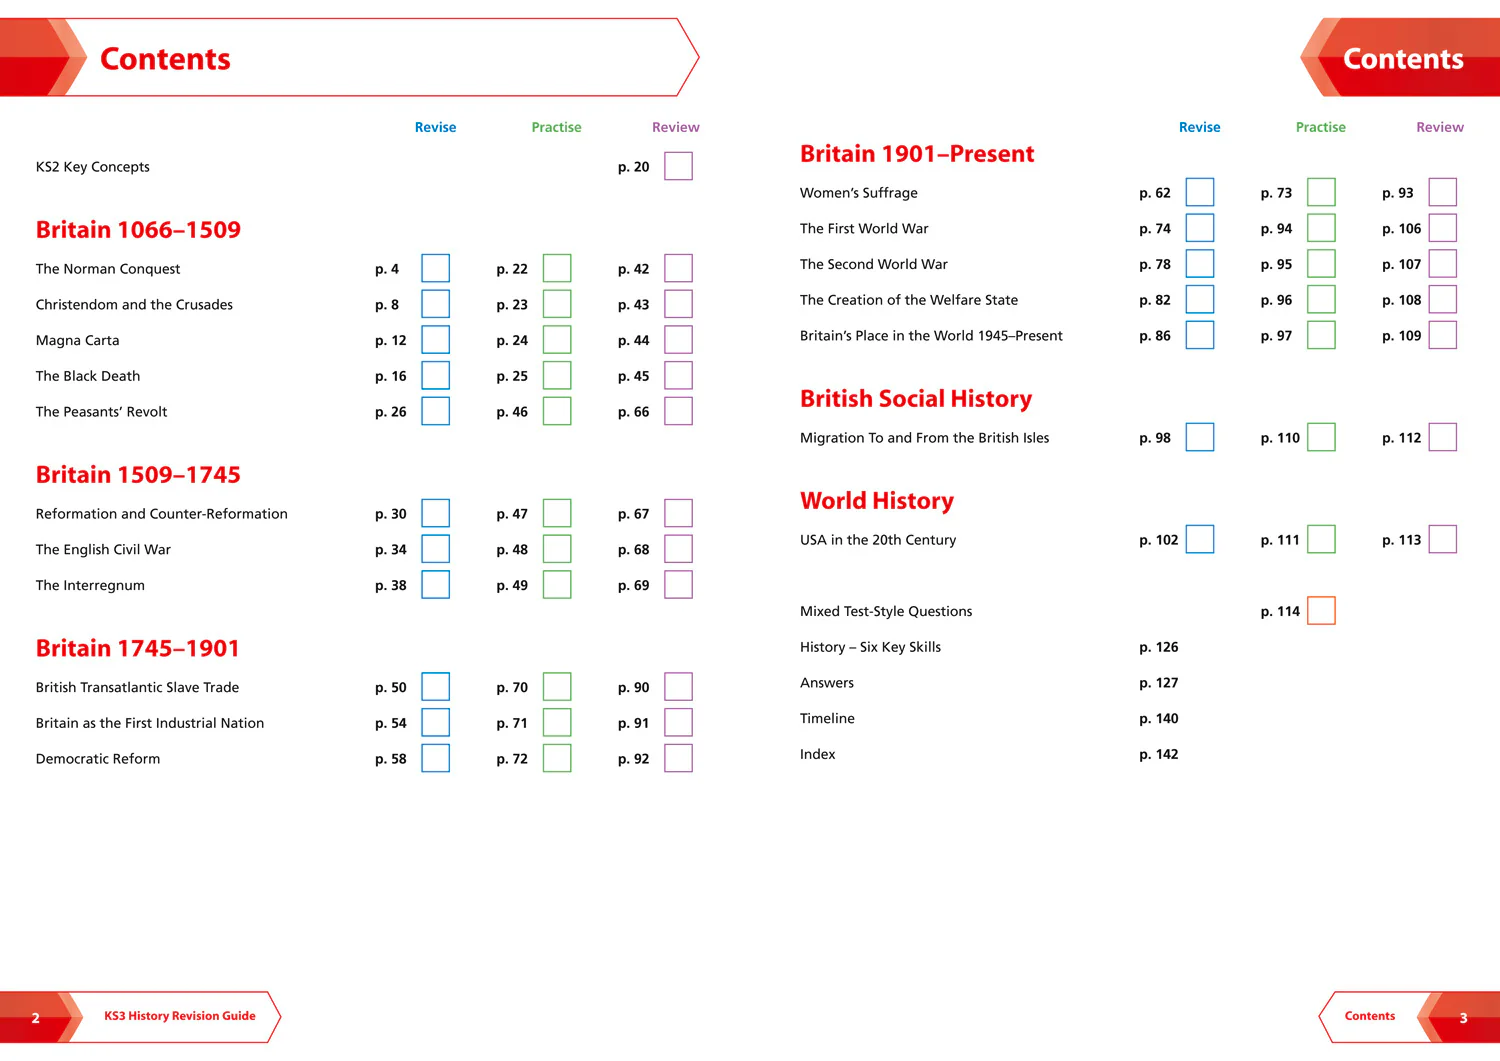The width and height of the screenshot is (1500, 1061).
Task: Tick Review box for The Interregnum
Action: pyautogui.click(x=678, y=585)
